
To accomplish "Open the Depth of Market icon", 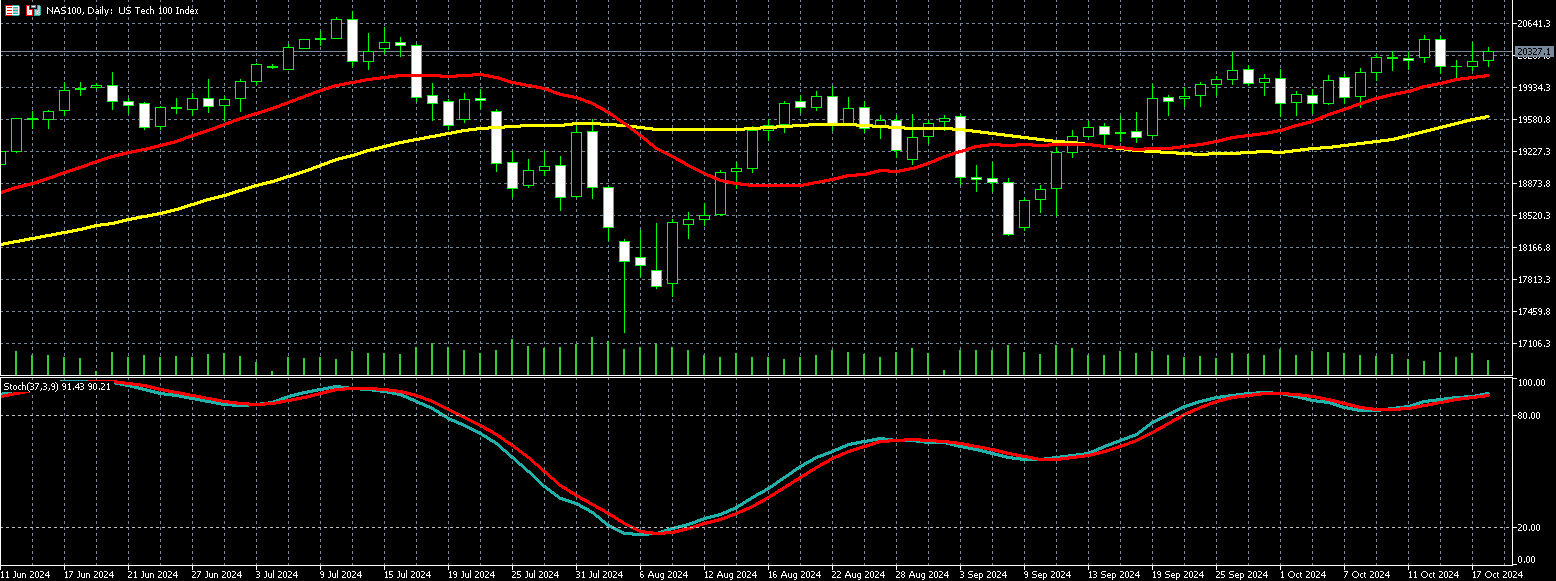I will pos(33,10).
